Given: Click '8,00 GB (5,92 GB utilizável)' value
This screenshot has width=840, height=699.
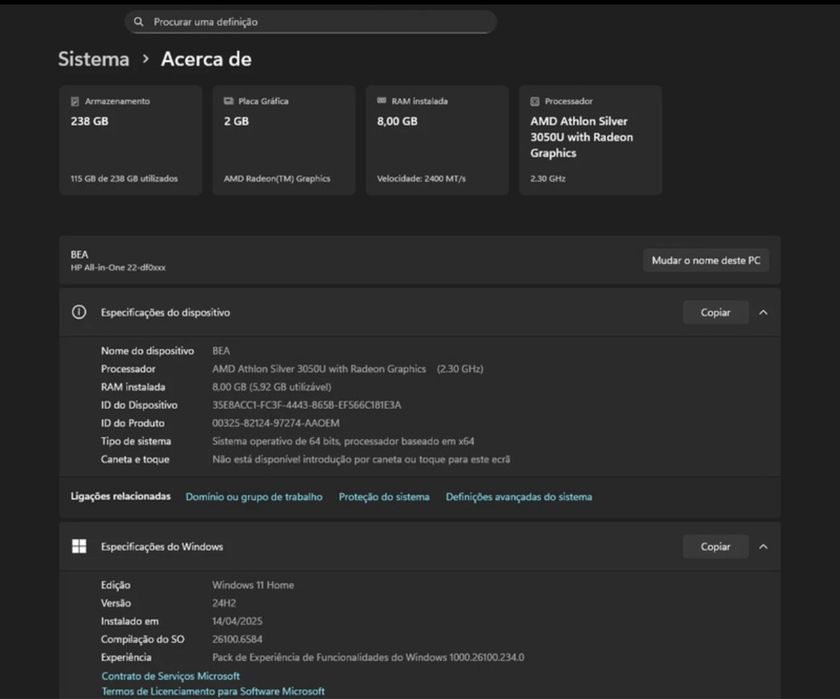Looking at the screenshot, I should tap(272, 387).
